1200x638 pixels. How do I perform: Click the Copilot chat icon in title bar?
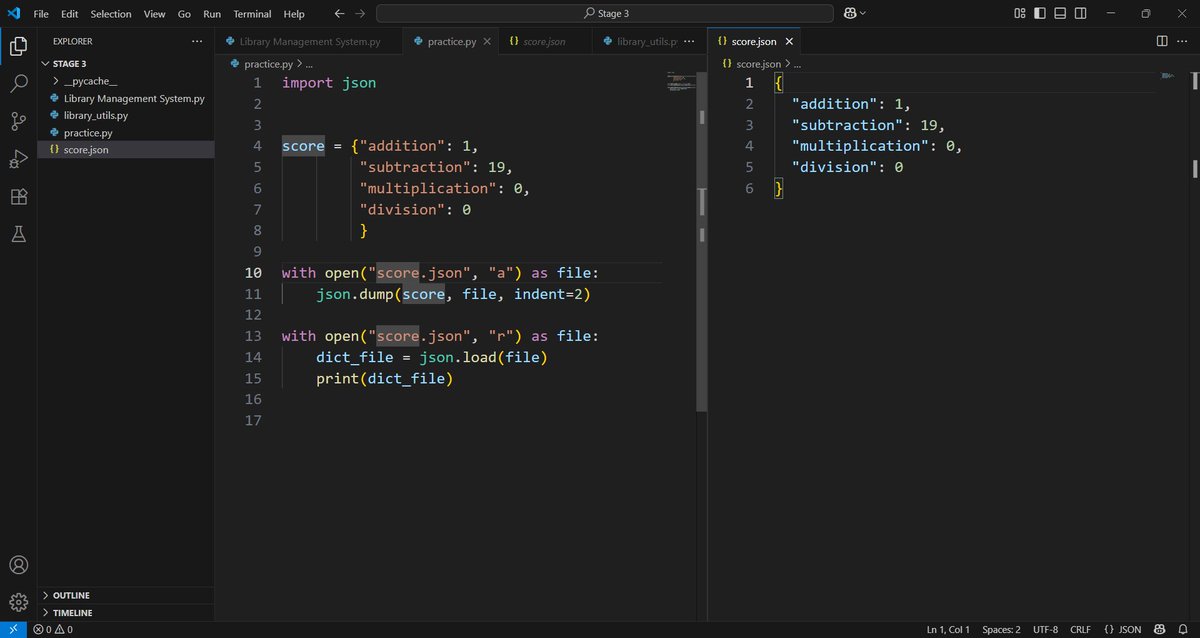(851, 14)
